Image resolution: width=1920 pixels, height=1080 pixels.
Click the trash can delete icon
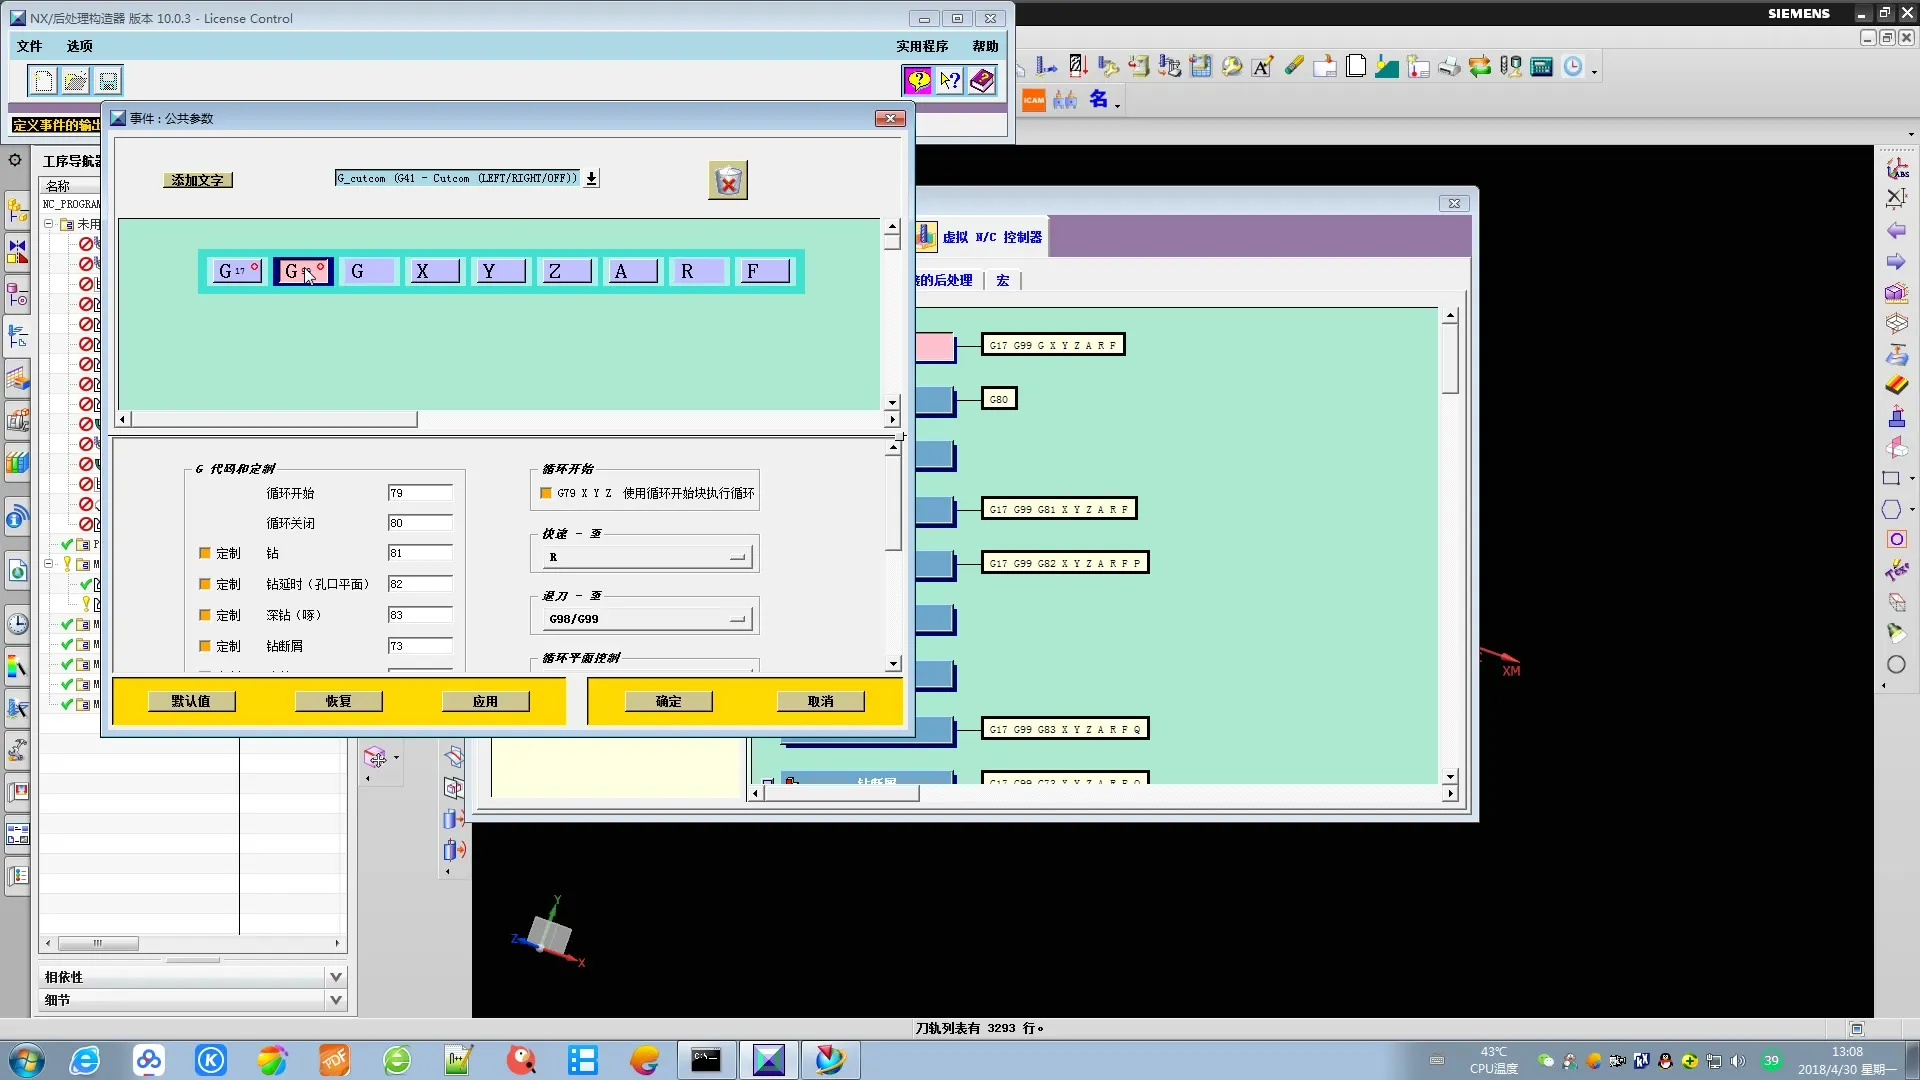pos(728,181)
